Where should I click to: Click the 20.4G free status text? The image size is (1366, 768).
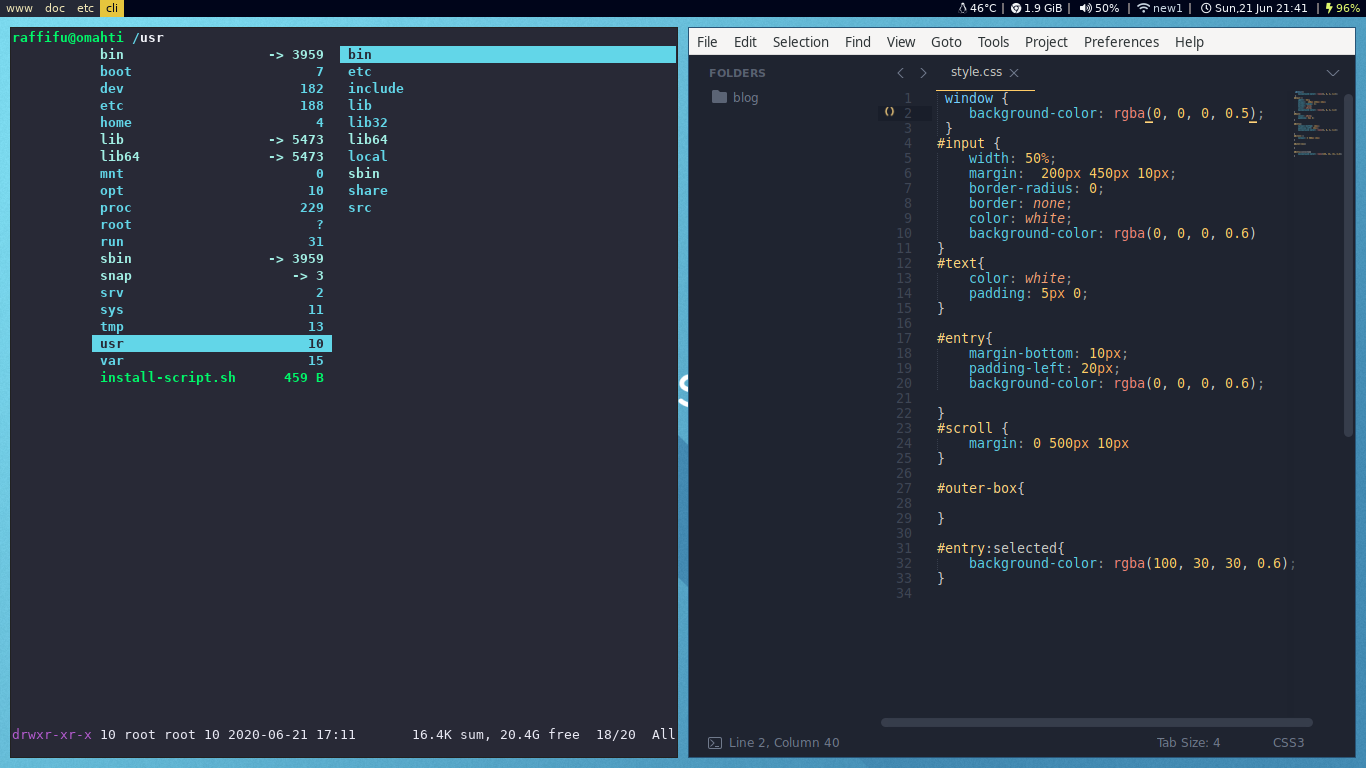(540, 734)
